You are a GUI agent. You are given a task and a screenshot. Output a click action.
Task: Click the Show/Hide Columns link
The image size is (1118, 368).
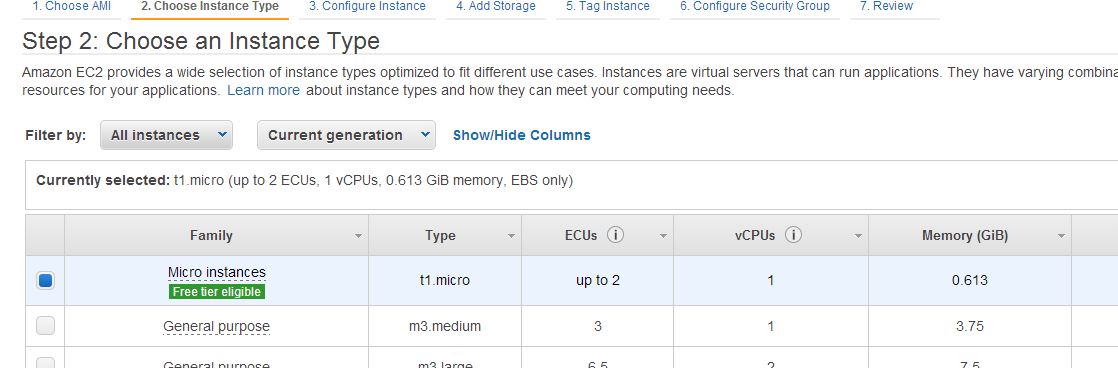tap(522, 135)
